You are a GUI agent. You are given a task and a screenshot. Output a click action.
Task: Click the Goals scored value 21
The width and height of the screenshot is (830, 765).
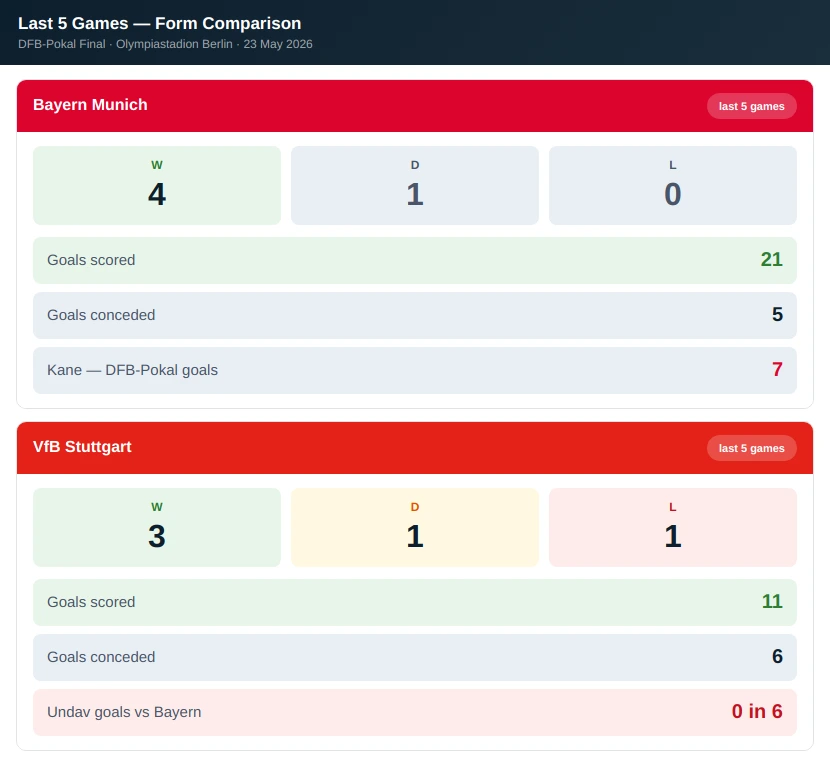771,259
